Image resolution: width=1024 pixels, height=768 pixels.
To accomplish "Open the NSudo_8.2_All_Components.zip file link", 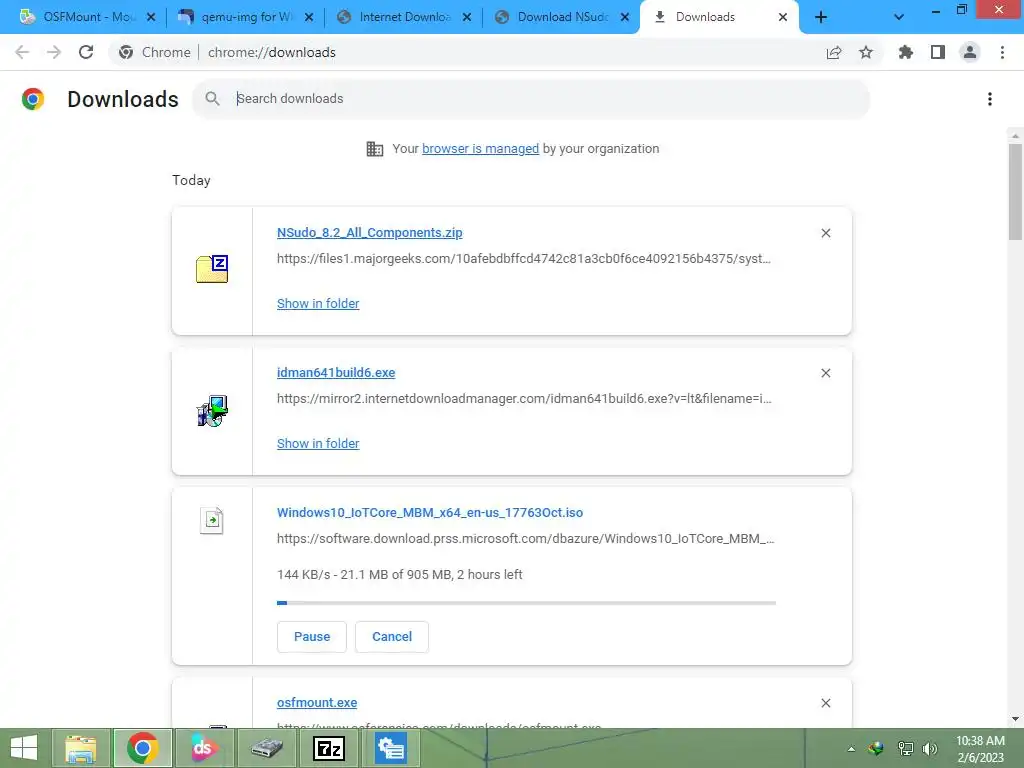I will 370,232.
